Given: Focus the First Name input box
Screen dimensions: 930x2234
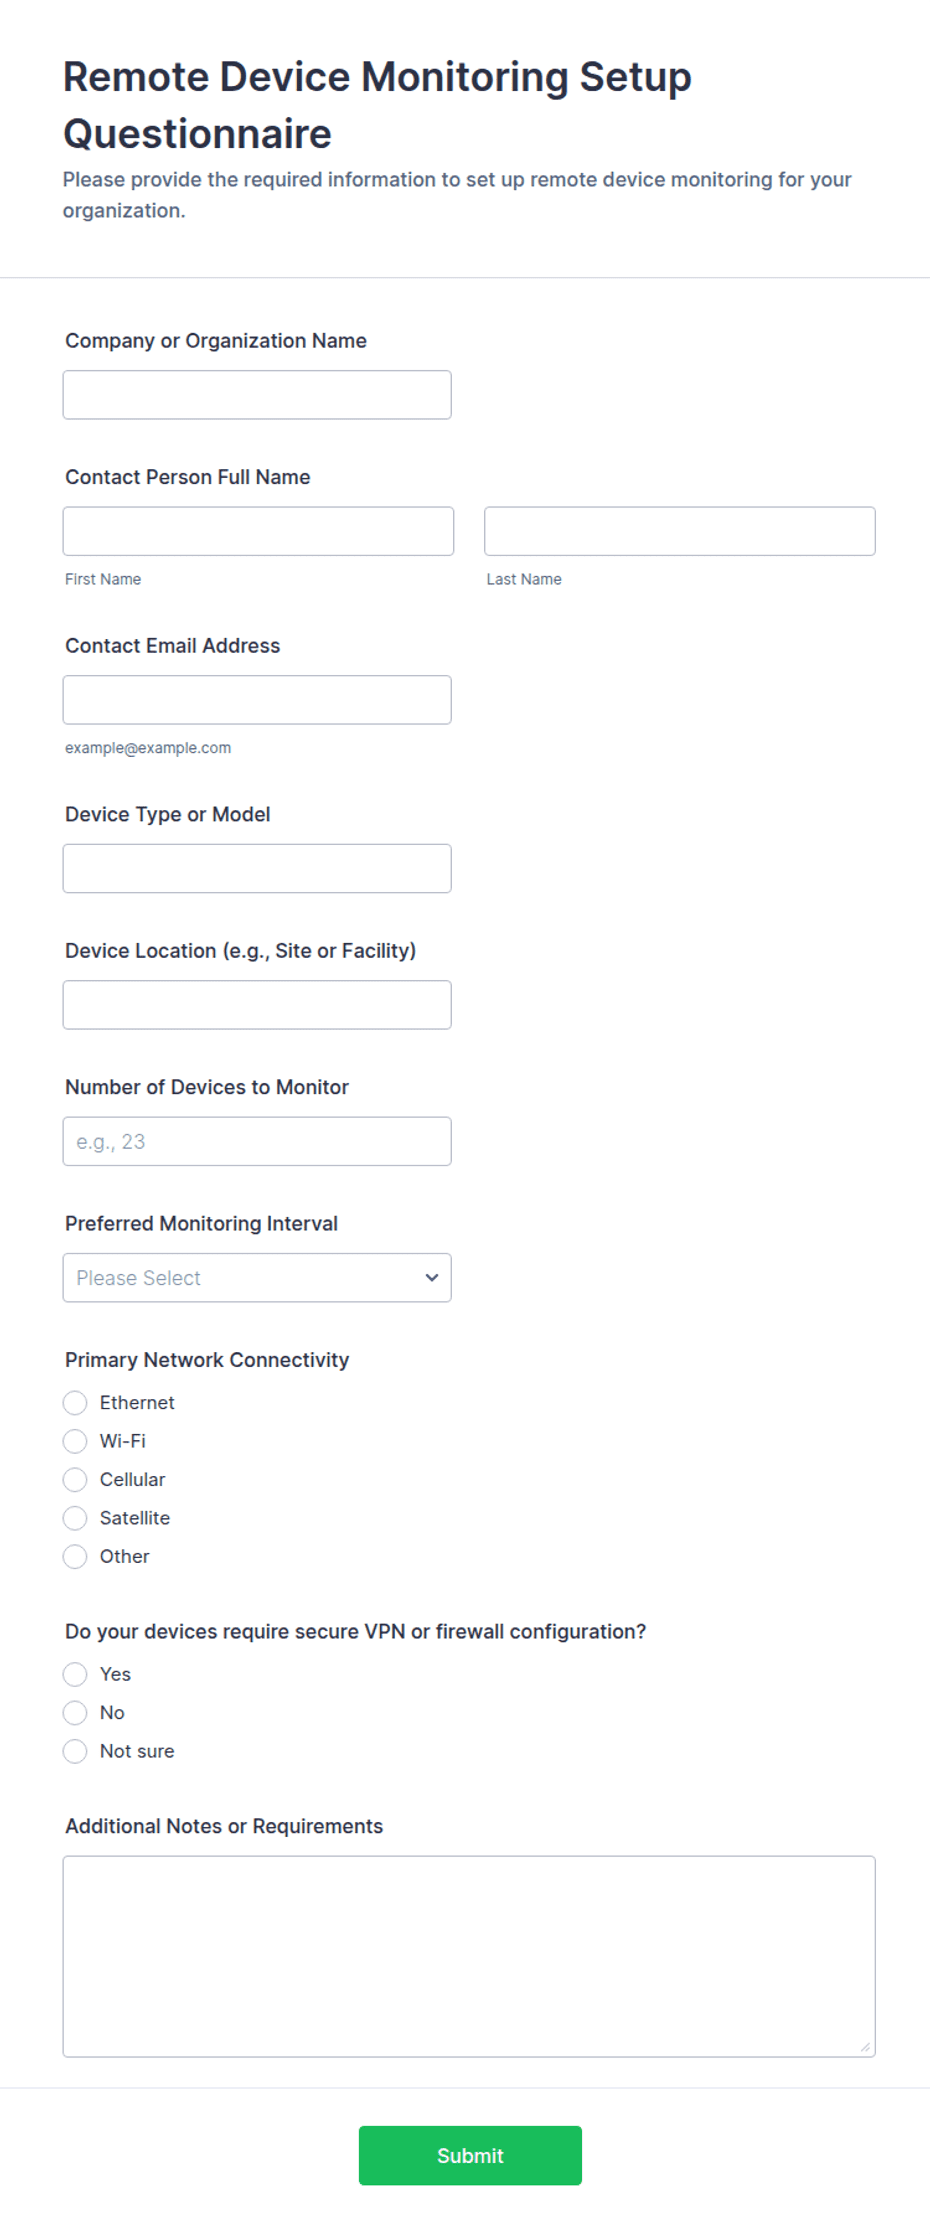Looking at the screenshot, I should [258, 531].
